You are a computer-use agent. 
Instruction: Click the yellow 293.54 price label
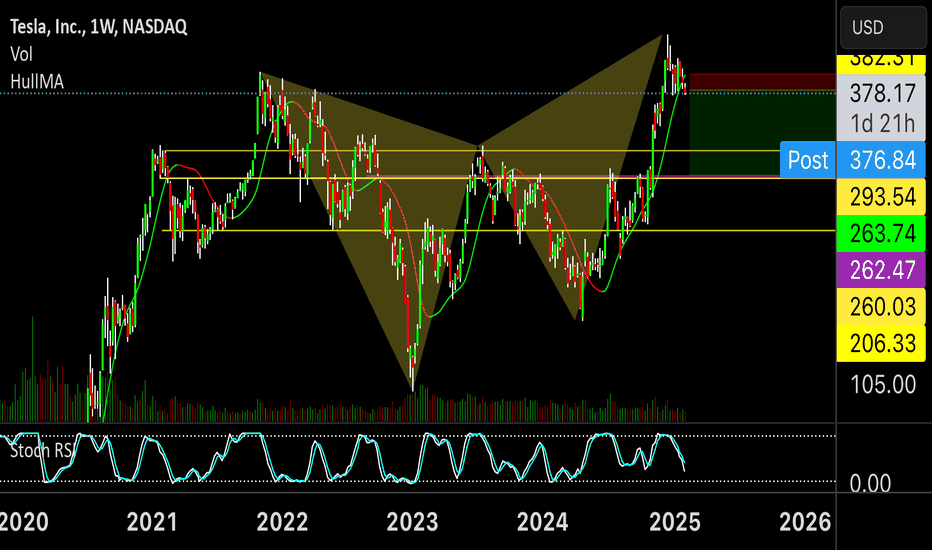[881, 197]
